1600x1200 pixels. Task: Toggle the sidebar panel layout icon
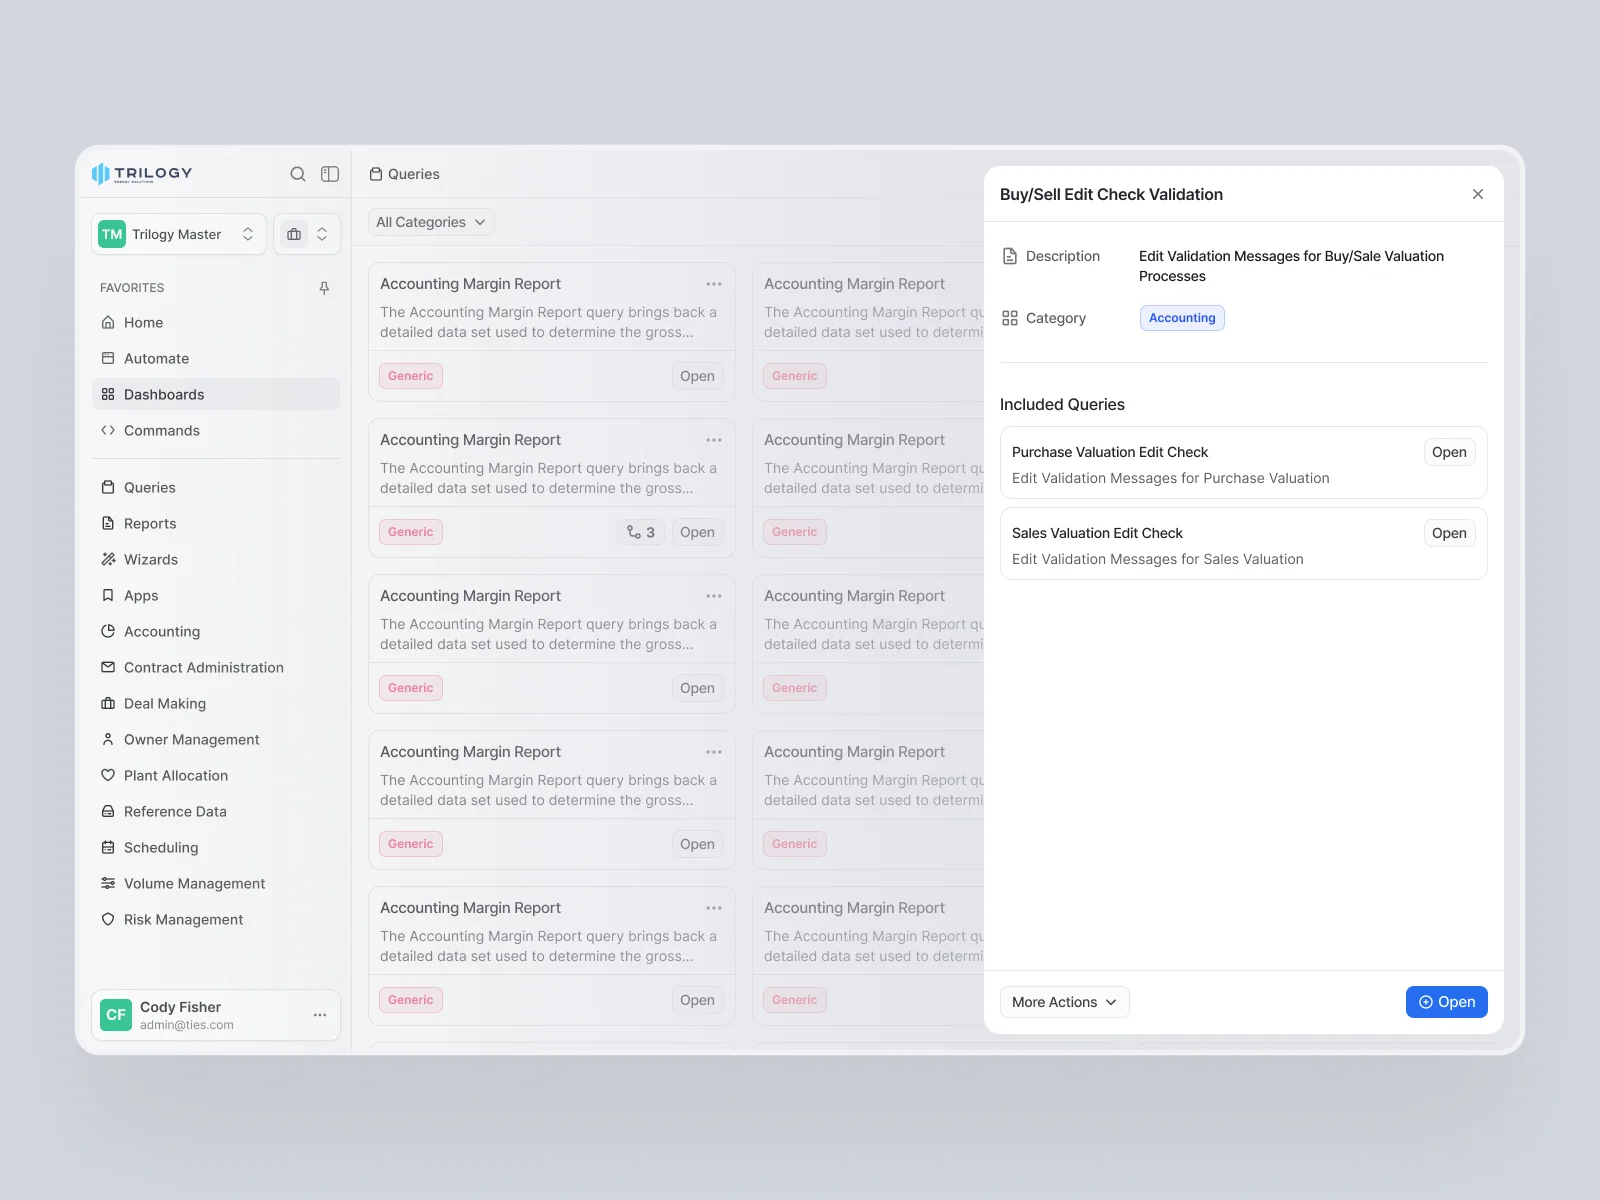330,174
